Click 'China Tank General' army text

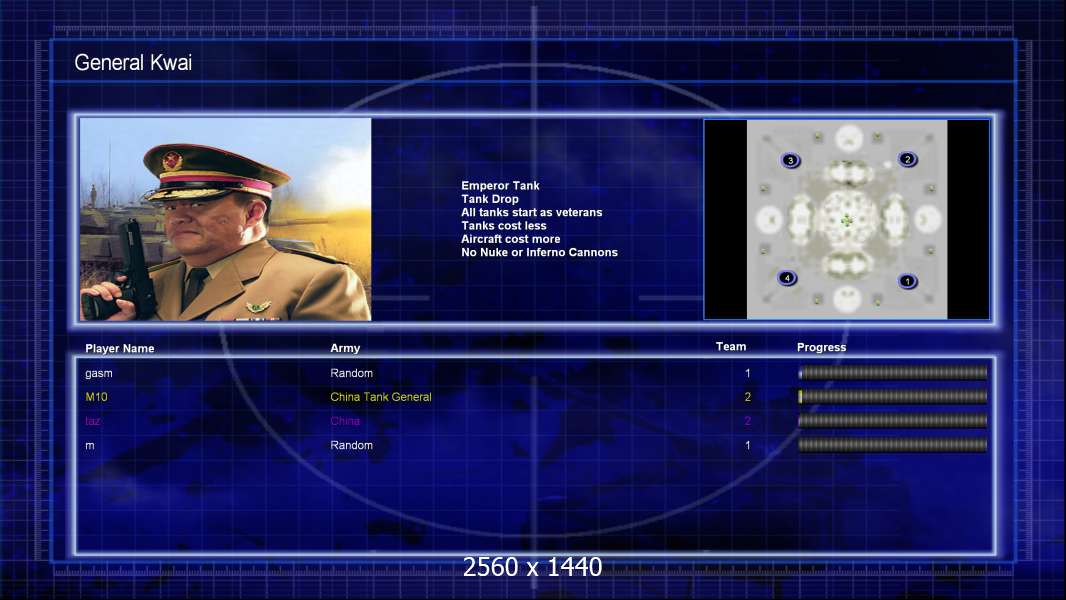click(381, 397)
